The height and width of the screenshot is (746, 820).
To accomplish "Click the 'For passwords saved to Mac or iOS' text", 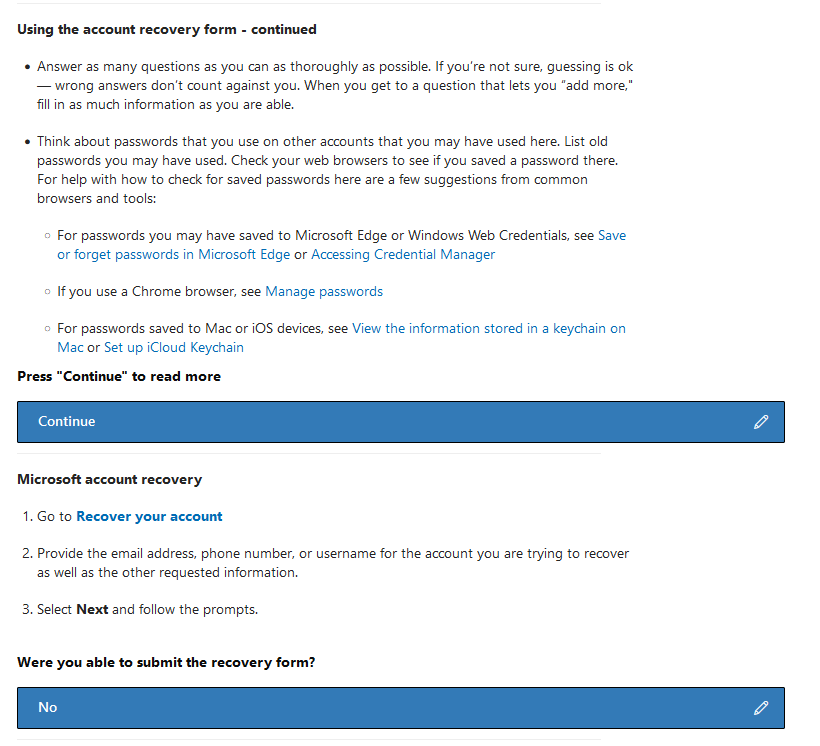I will (202, 329).
